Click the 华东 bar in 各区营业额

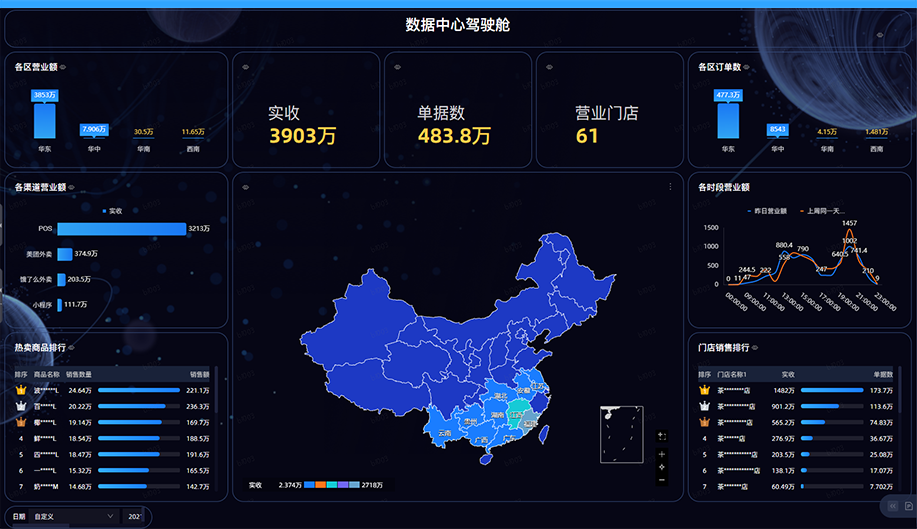point(45,121)
